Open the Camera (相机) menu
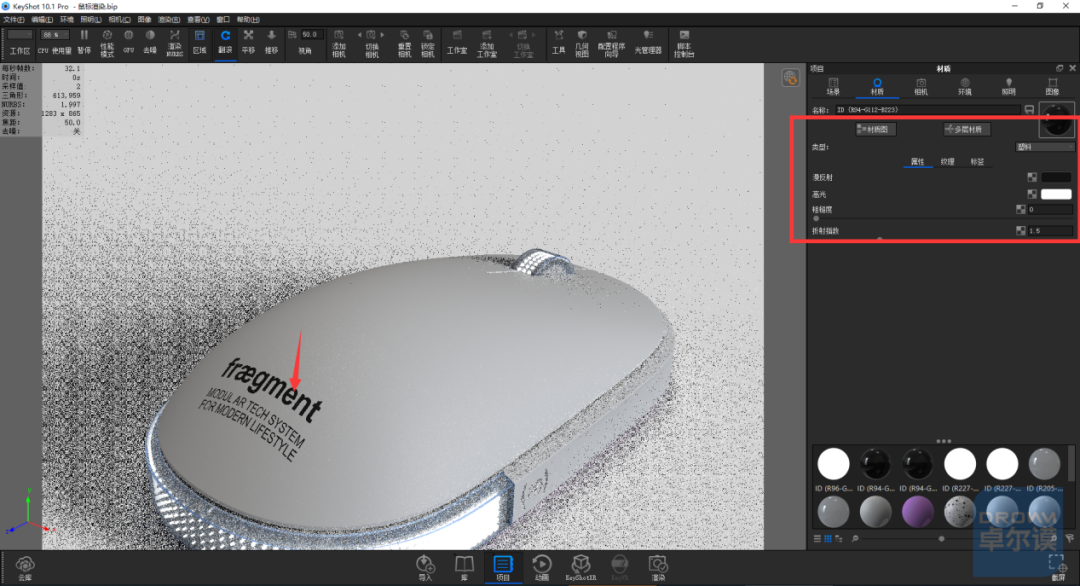The height and width of the screenshot is (586, 1080). point(119,19)
